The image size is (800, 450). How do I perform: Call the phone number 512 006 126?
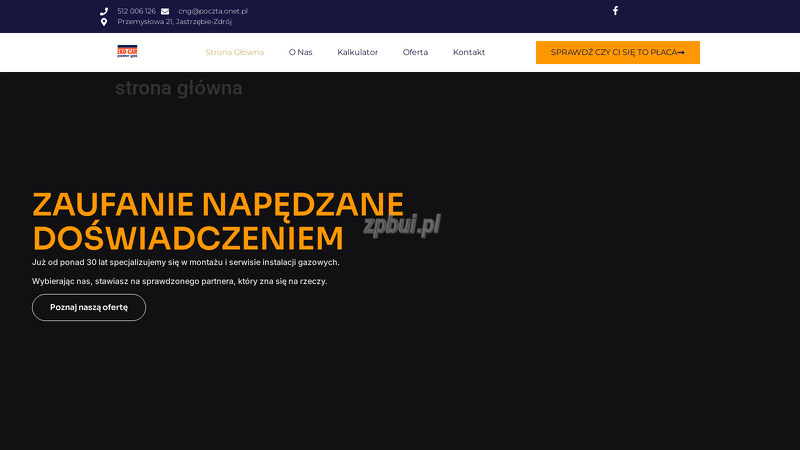[x=136, y=11]
